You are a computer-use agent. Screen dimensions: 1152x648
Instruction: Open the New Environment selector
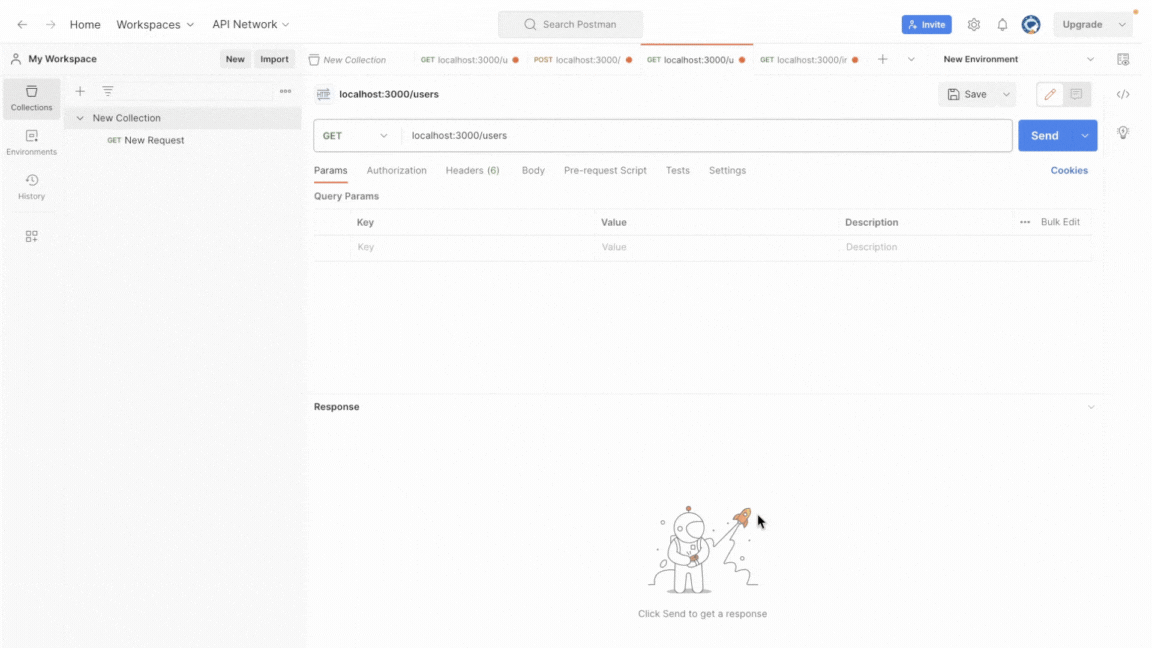coord(1018,60)
